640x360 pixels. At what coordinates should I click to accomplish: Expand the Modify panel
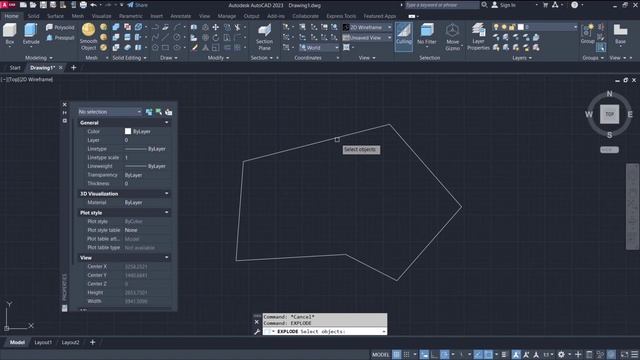[218, 58]
